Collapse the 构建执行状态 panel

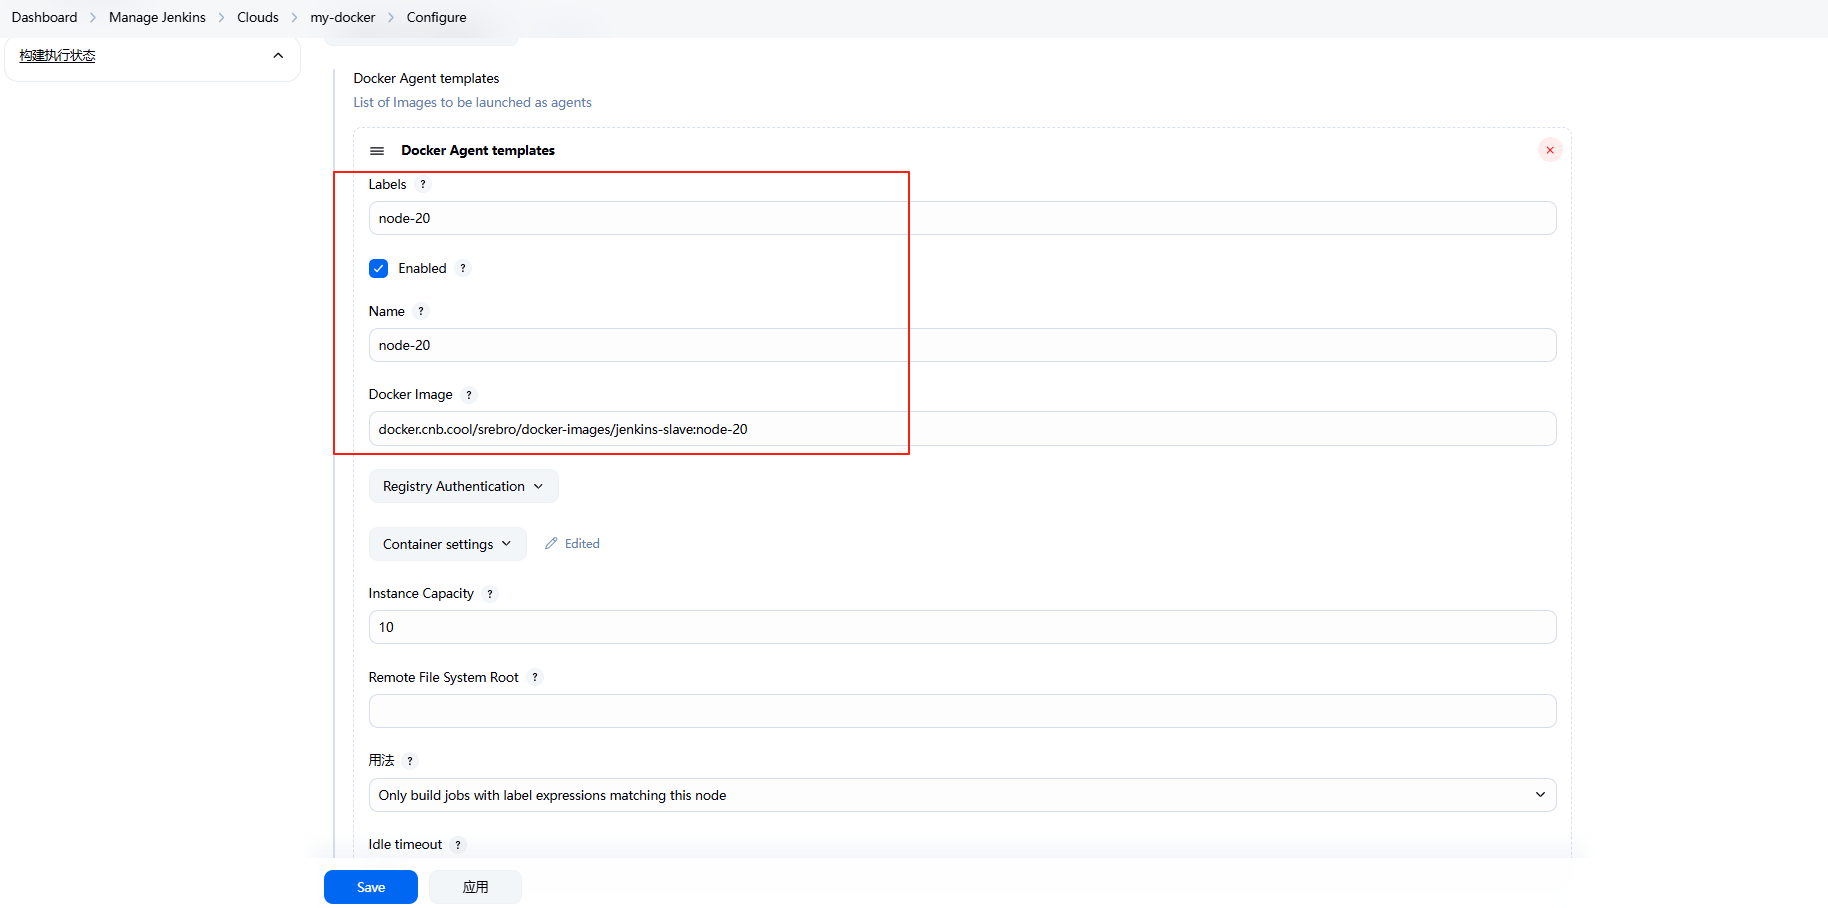point(278,56)
